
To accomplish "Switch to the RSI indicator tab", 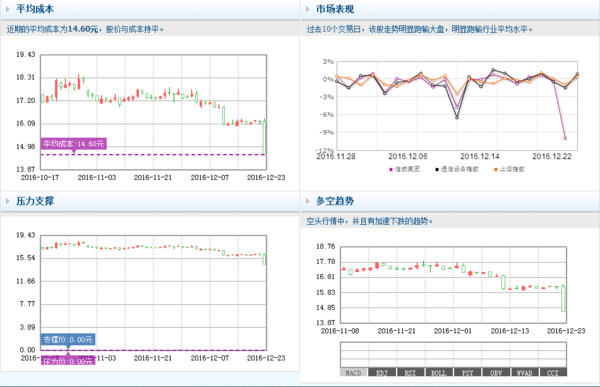I will pos(410,372).
